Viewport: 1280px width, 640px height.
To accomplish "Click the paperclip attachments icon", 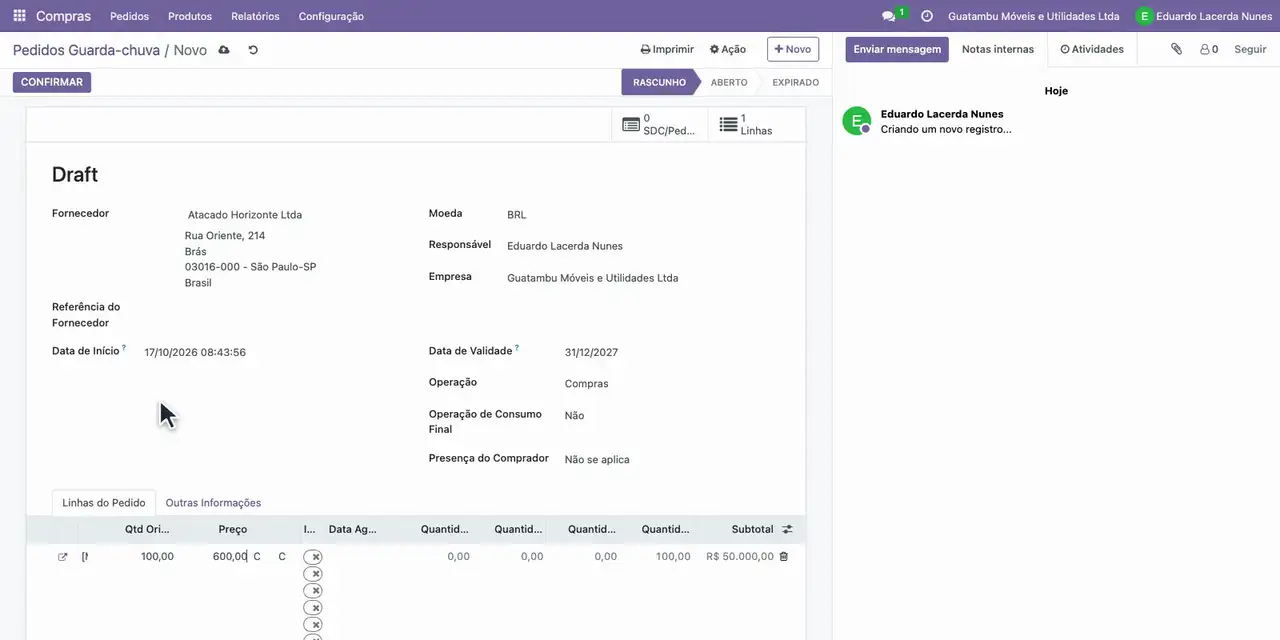I will (x=1177, y=49).
